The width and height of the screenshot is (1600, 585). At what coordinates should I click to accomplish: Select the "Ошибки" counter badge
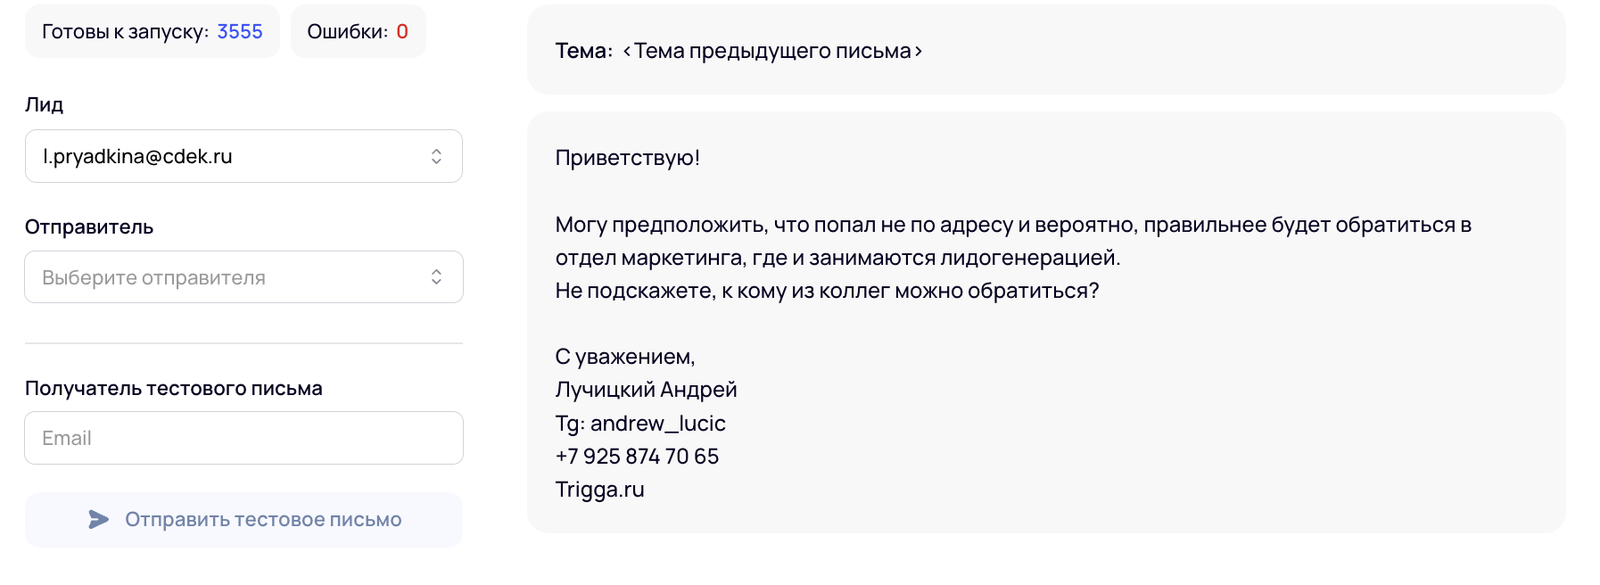click(357, 31)
